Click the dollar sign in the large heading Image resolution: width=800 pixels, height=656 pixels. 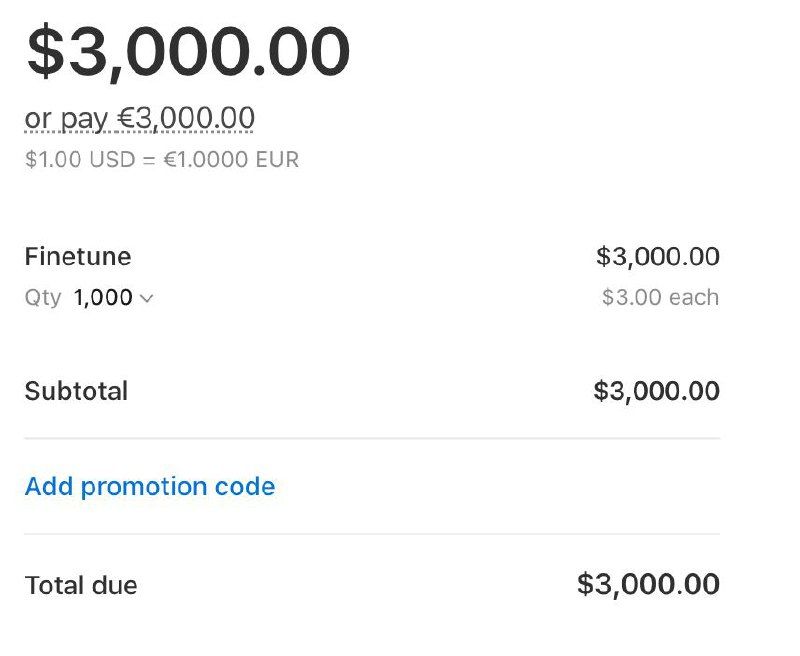pyautogui.click(x=43, y=52)
